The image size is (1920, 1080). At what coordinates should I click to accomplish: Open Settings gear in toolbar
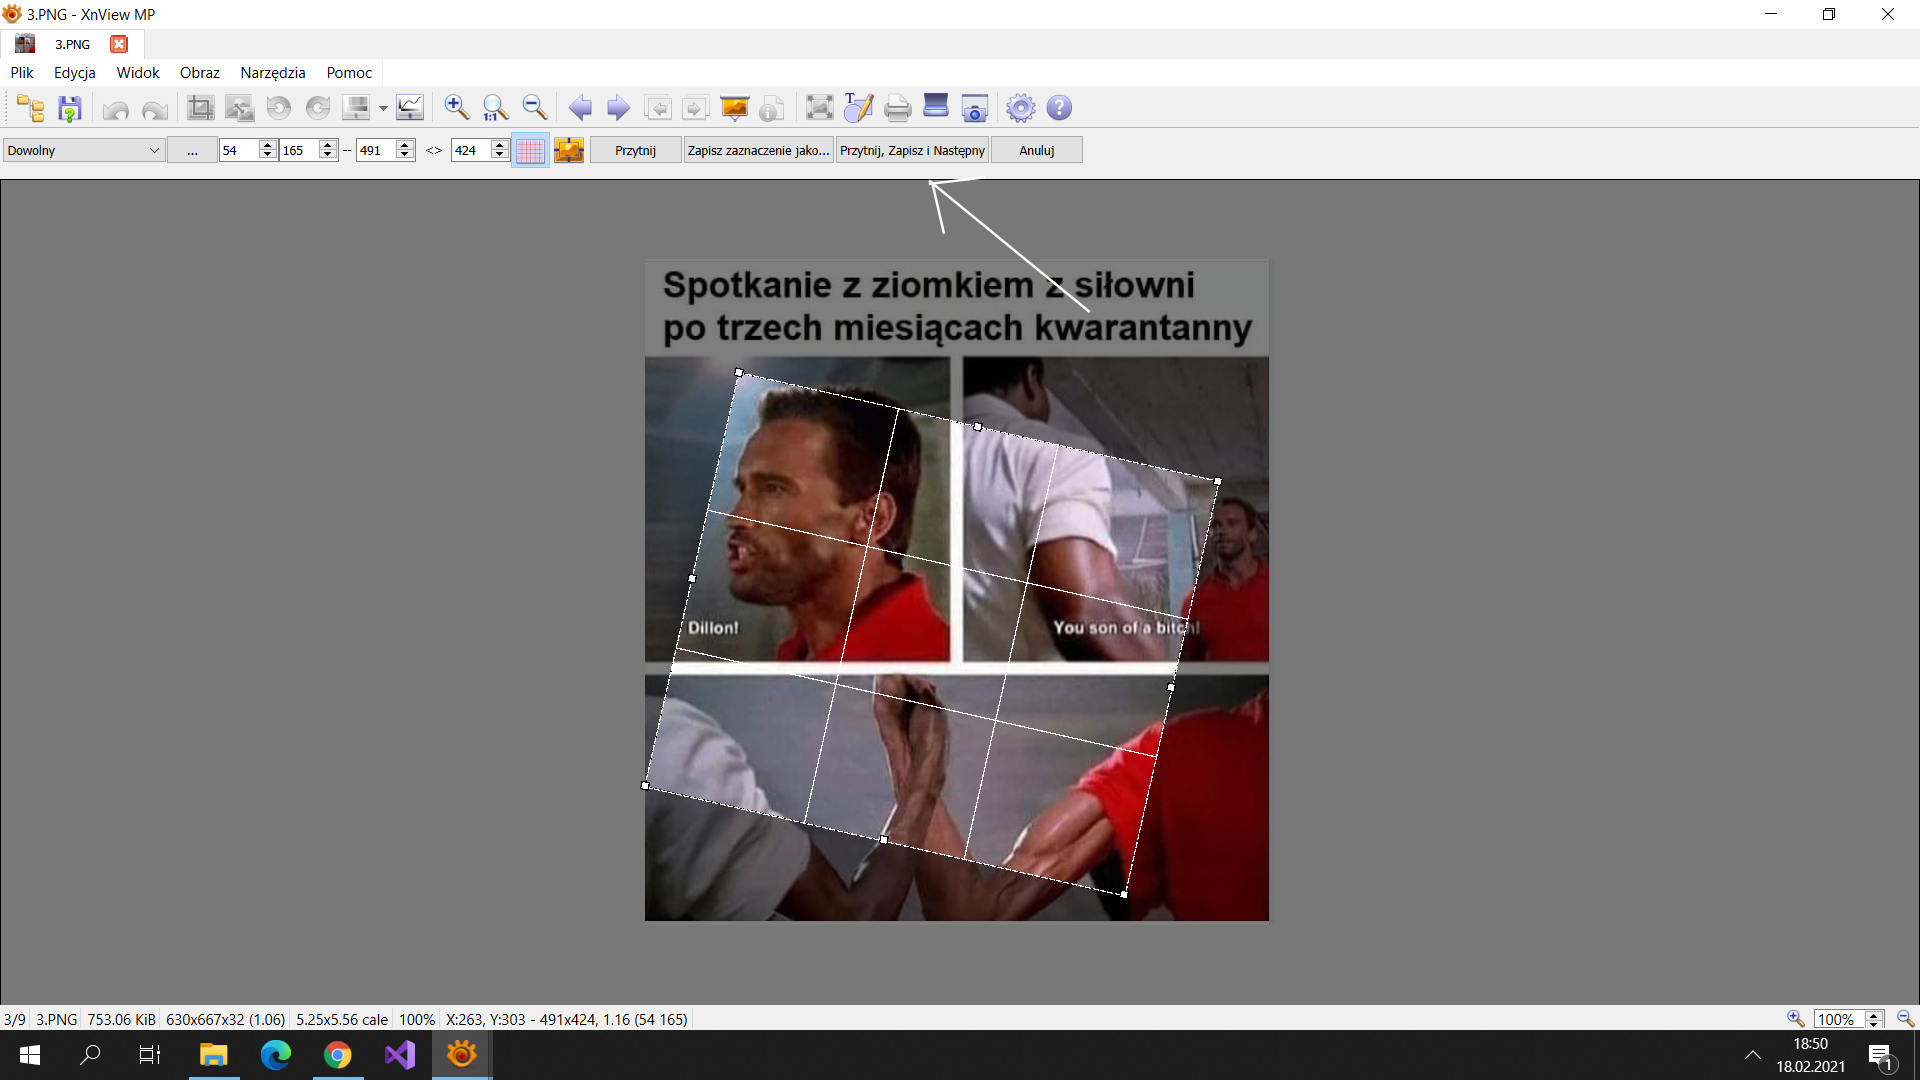(x=1021, y=108)
